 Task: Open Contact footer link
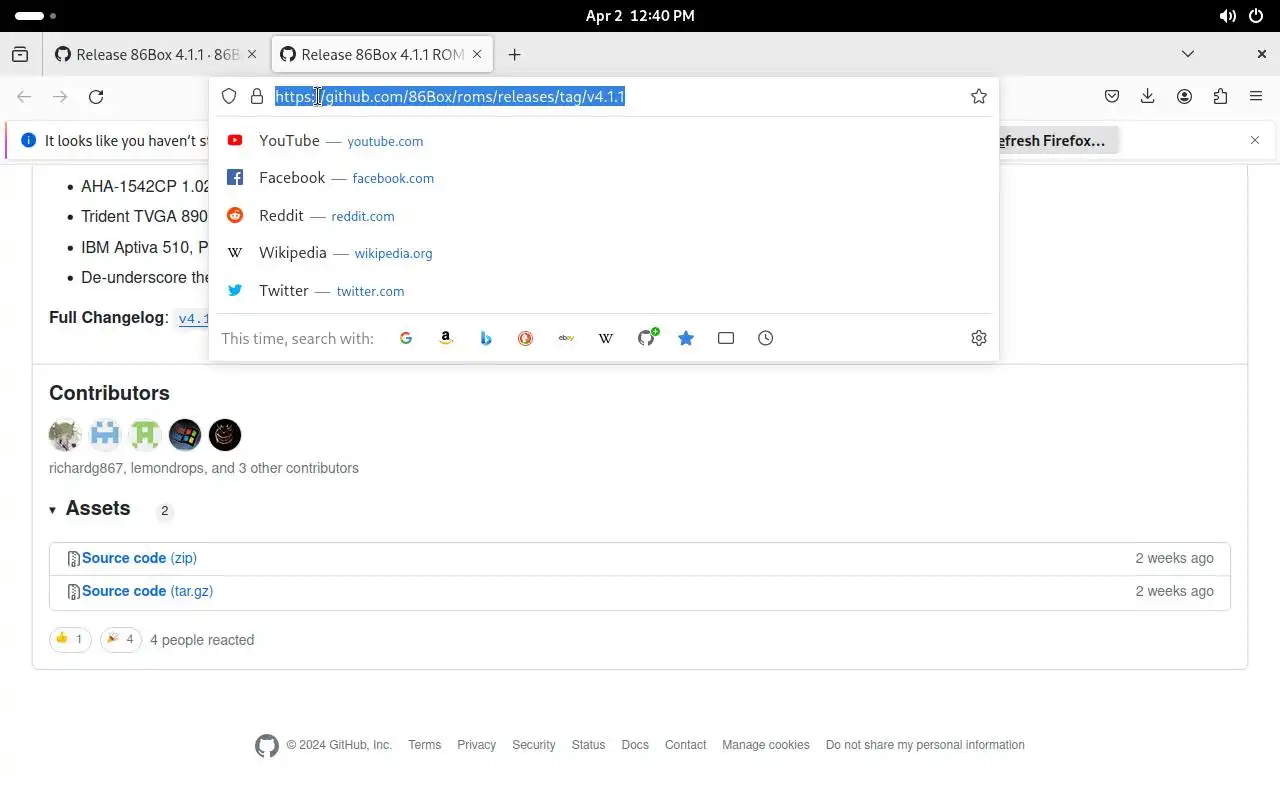[686, 745]
